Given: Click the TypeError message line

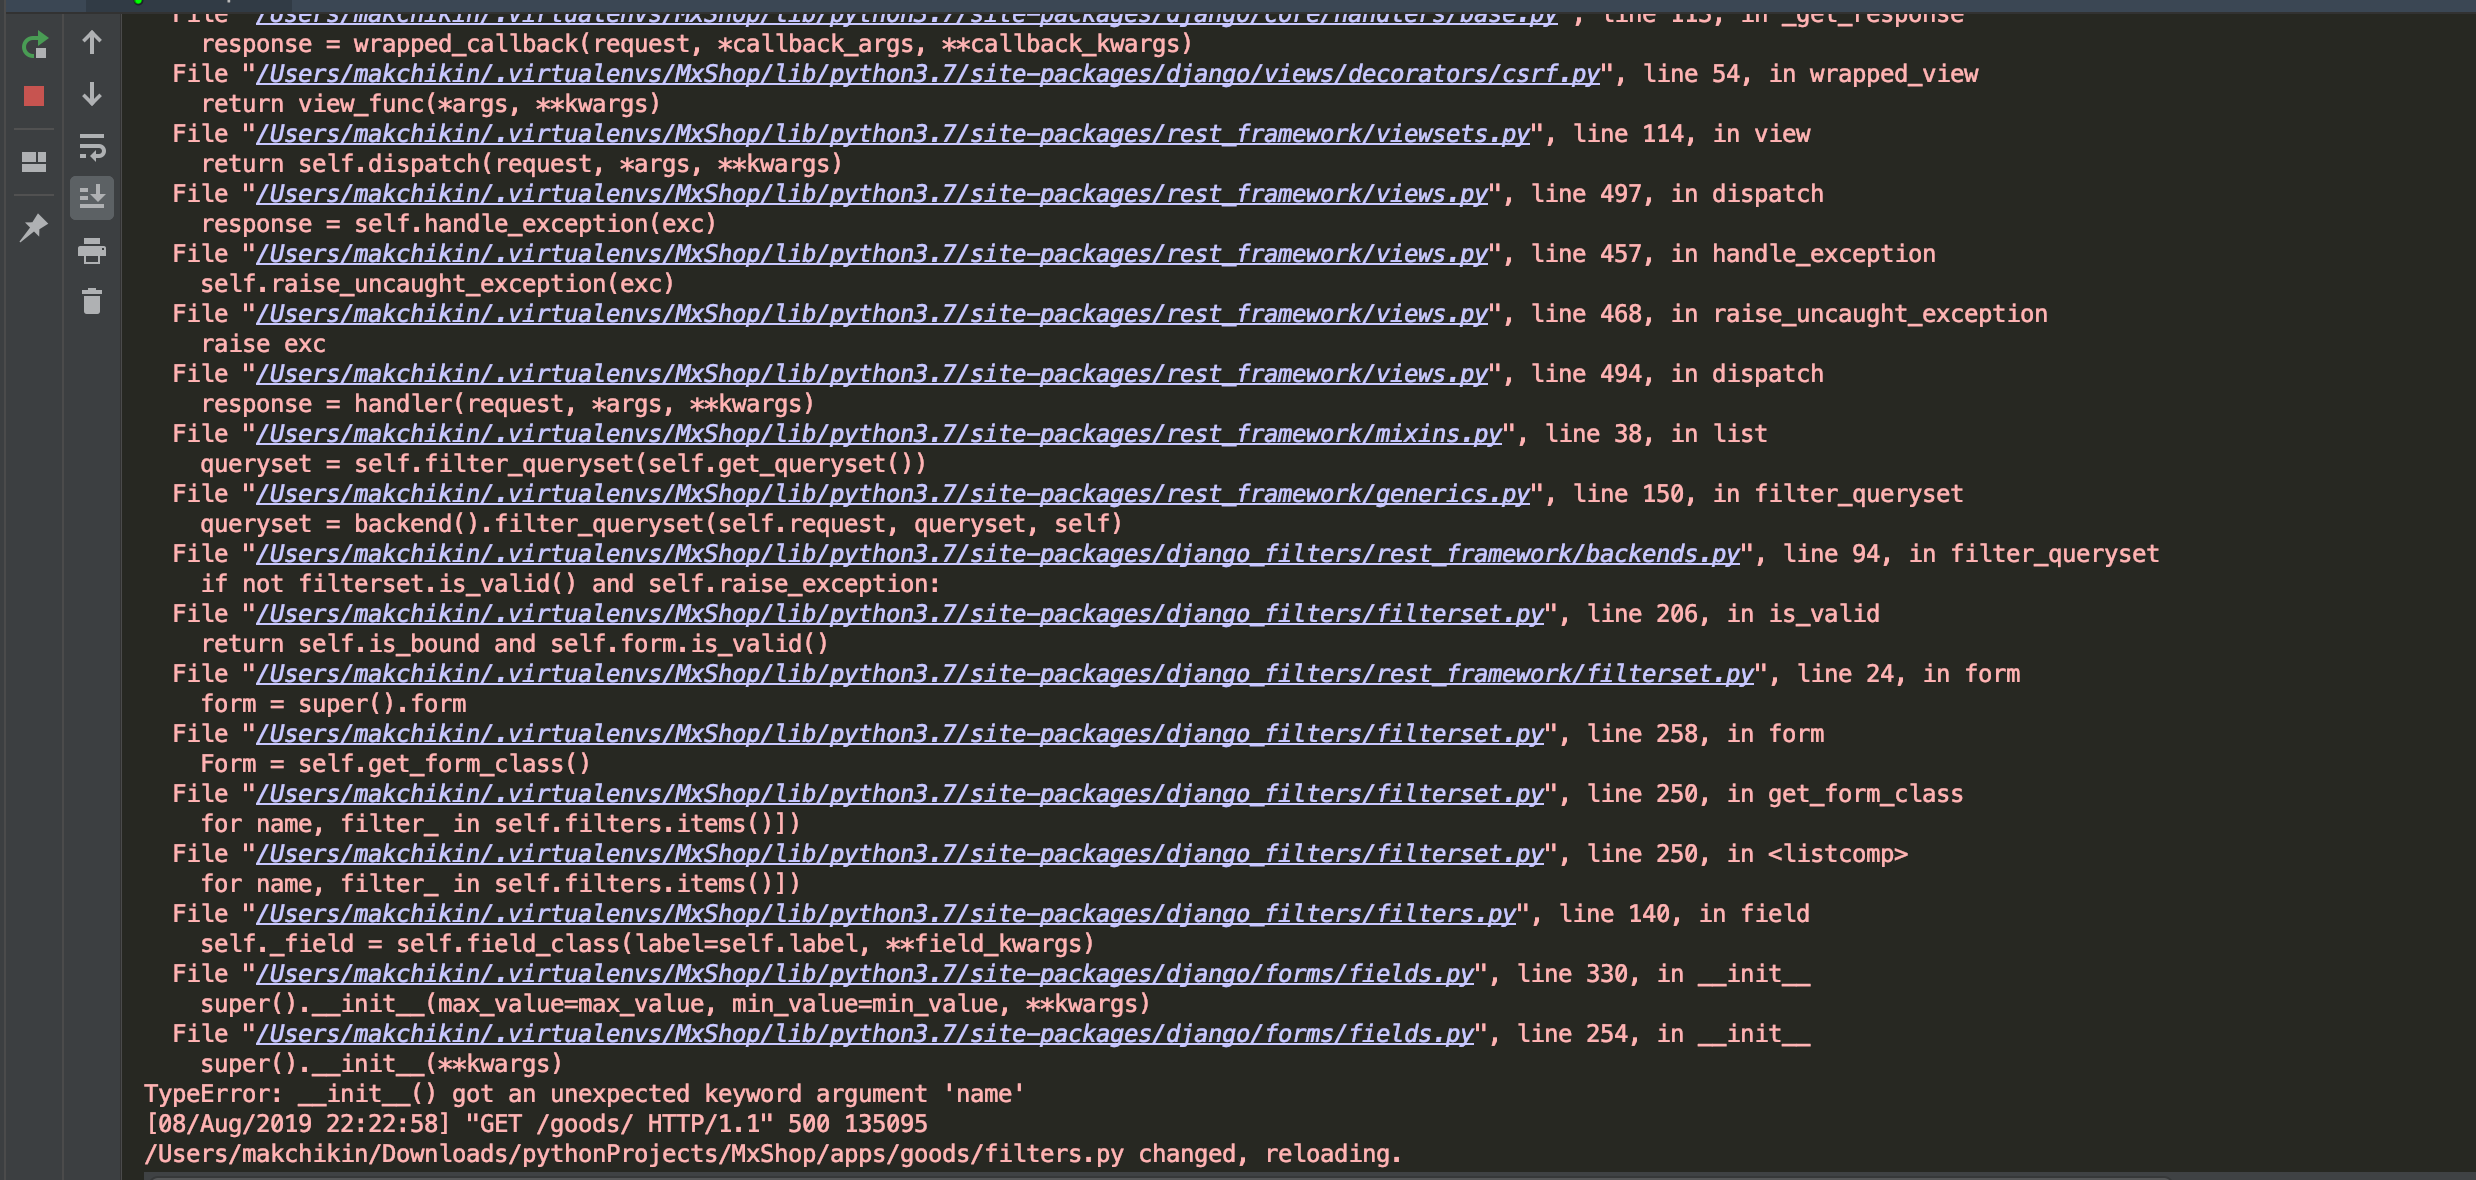Looking at the screenshot, I should [584, 1094].
